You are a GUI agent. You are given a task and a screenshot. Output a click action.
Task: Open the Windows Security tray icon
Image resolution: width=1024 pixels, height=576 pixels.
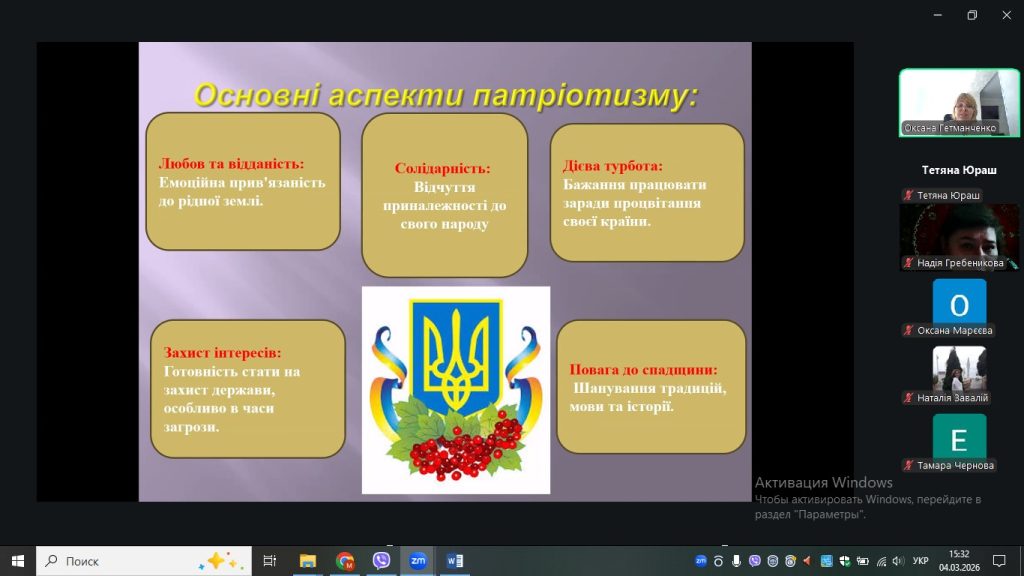pos(844,561)
